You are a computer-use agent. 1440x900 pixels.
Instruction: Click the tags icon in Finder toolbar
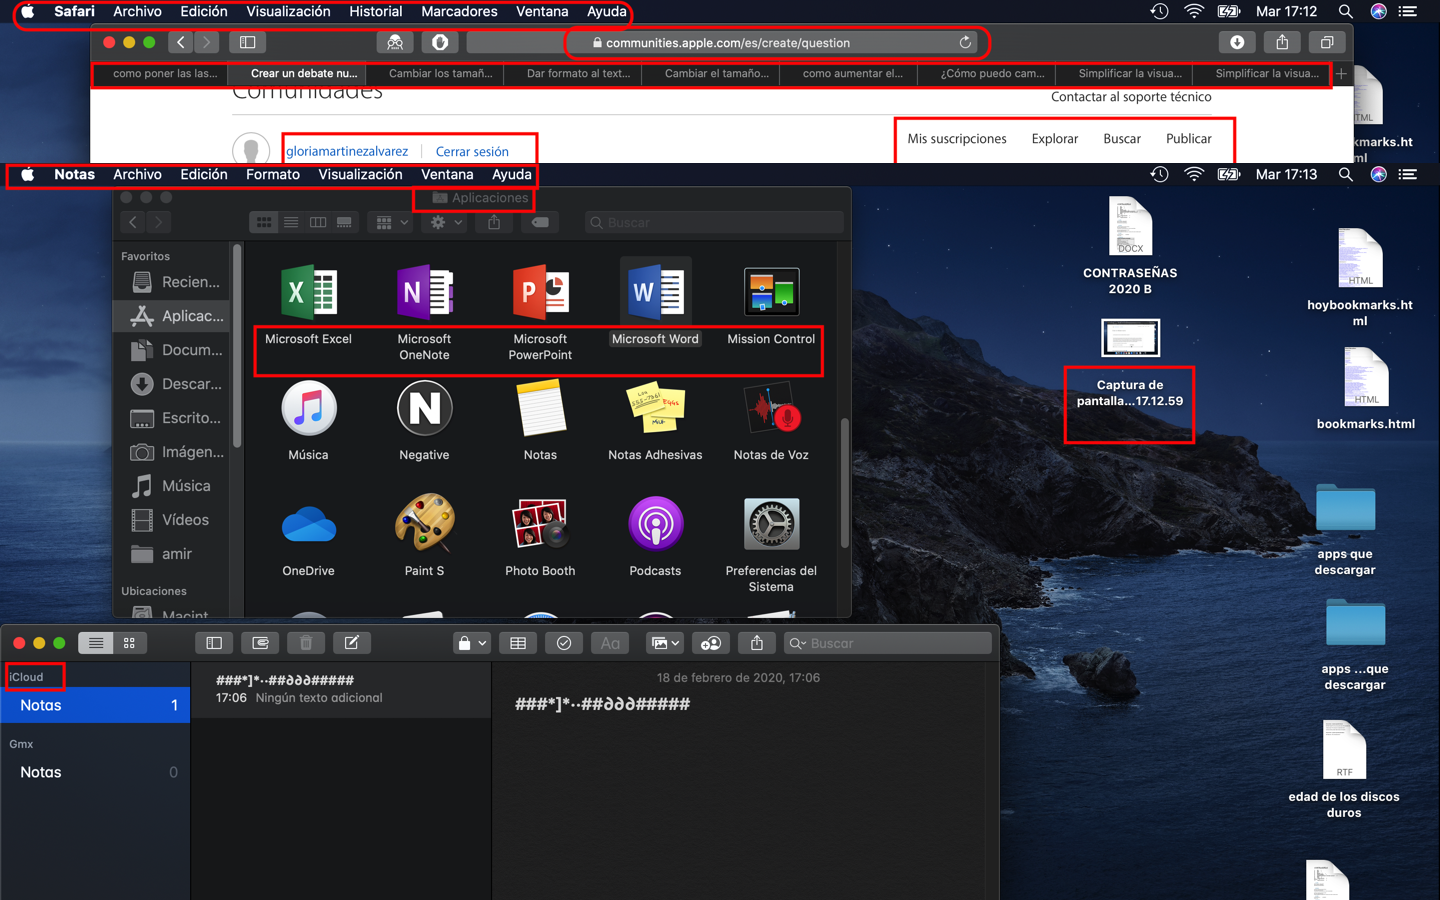click(x=540, y=223)
